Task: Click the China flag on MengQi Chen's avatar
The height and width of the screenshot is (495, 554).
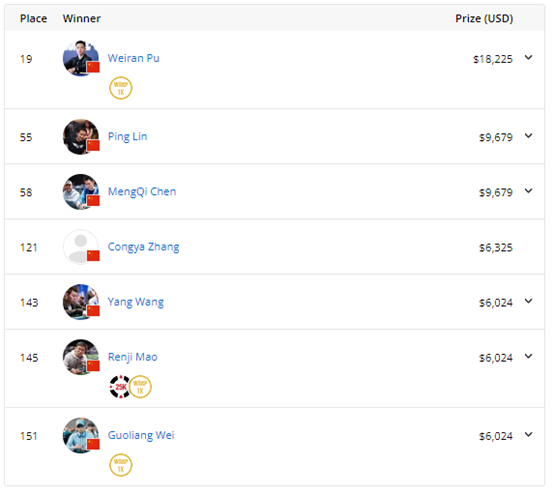Action: tap(93, 200)
